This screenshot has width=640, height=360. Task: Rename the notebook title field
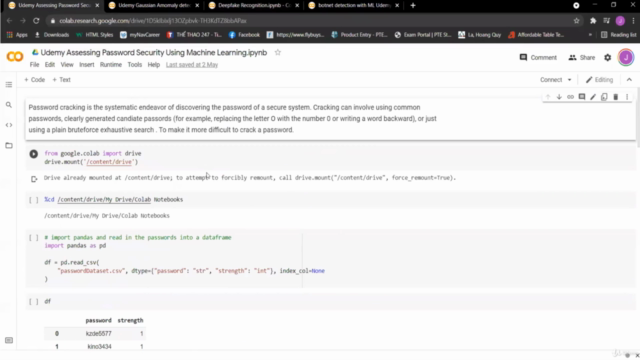pyautogui.click(x=153, y=53)
